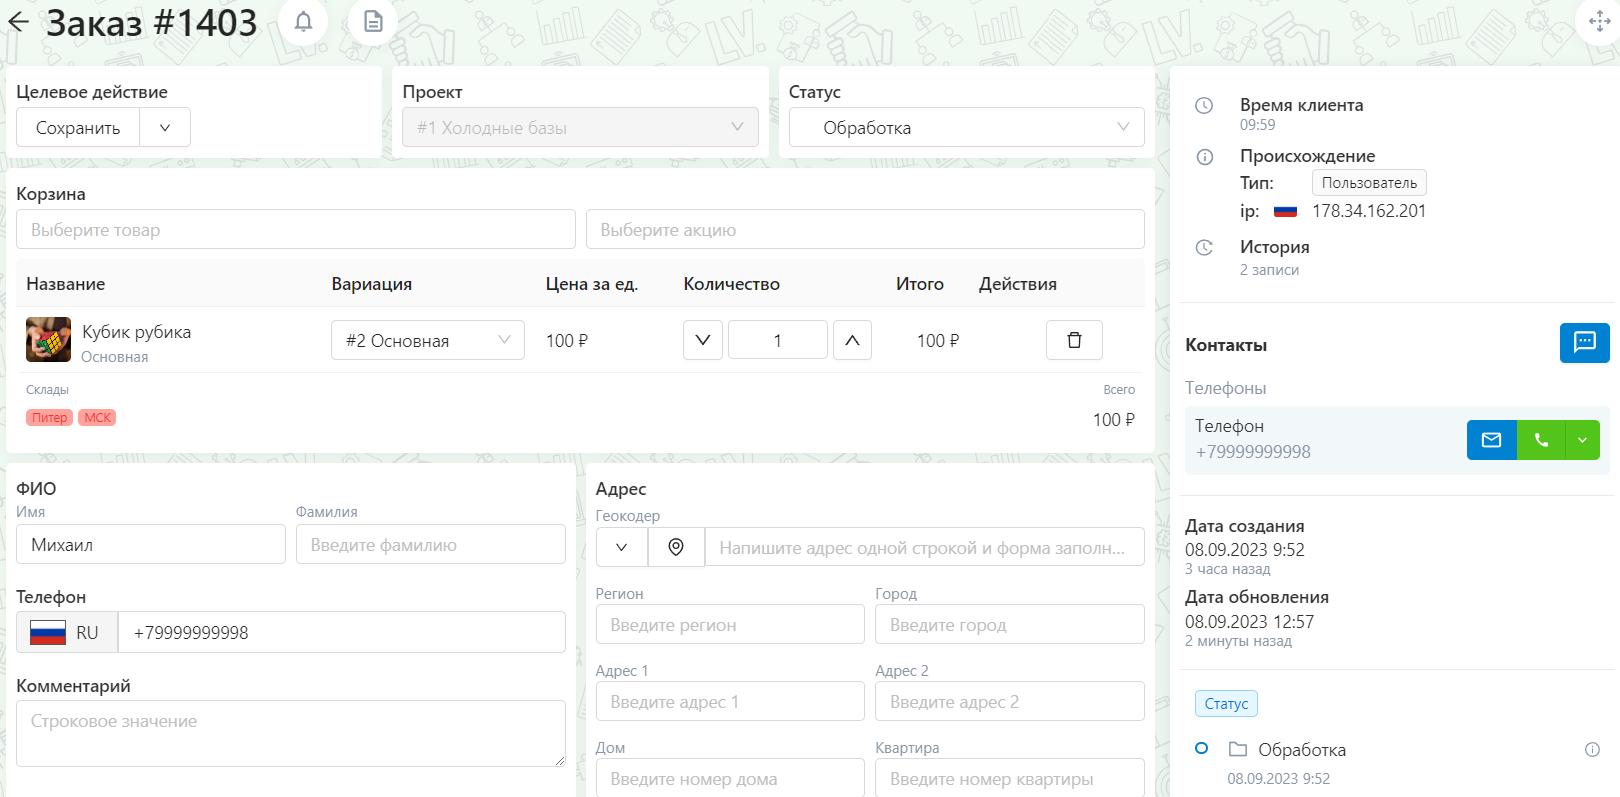Select the Статус tag in history panel

coord(1226,703)
